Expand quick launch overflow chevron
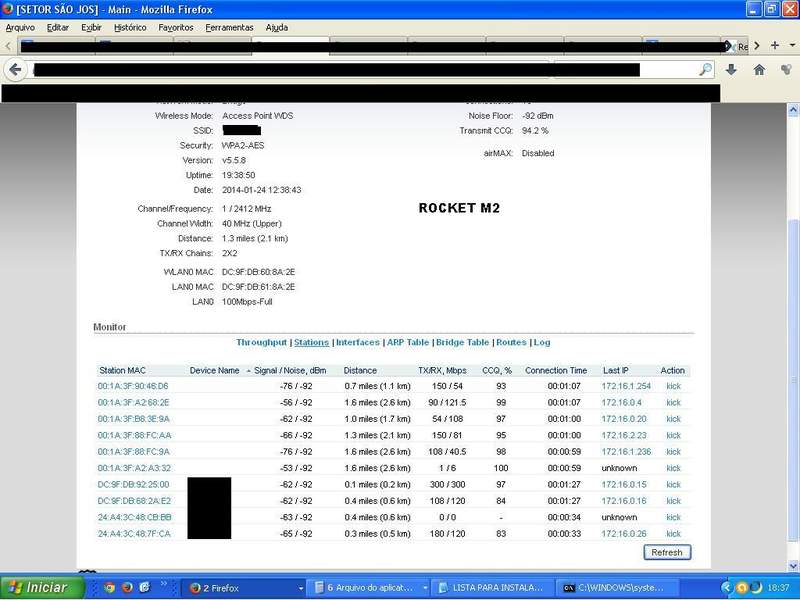800x600 pixels. pyautogui.click(x=164, y=583)
